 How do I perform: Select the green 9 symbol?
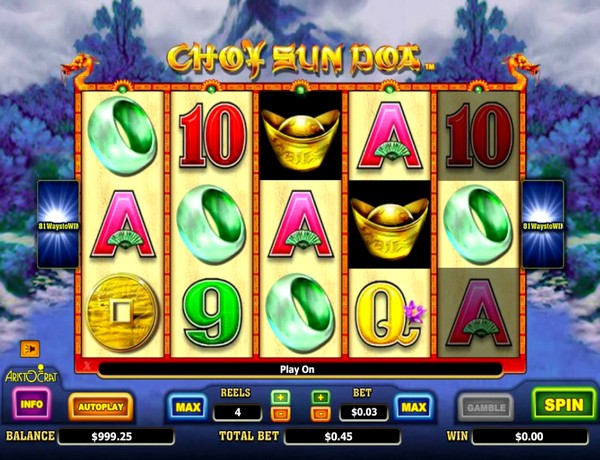[x=212, y=312]
